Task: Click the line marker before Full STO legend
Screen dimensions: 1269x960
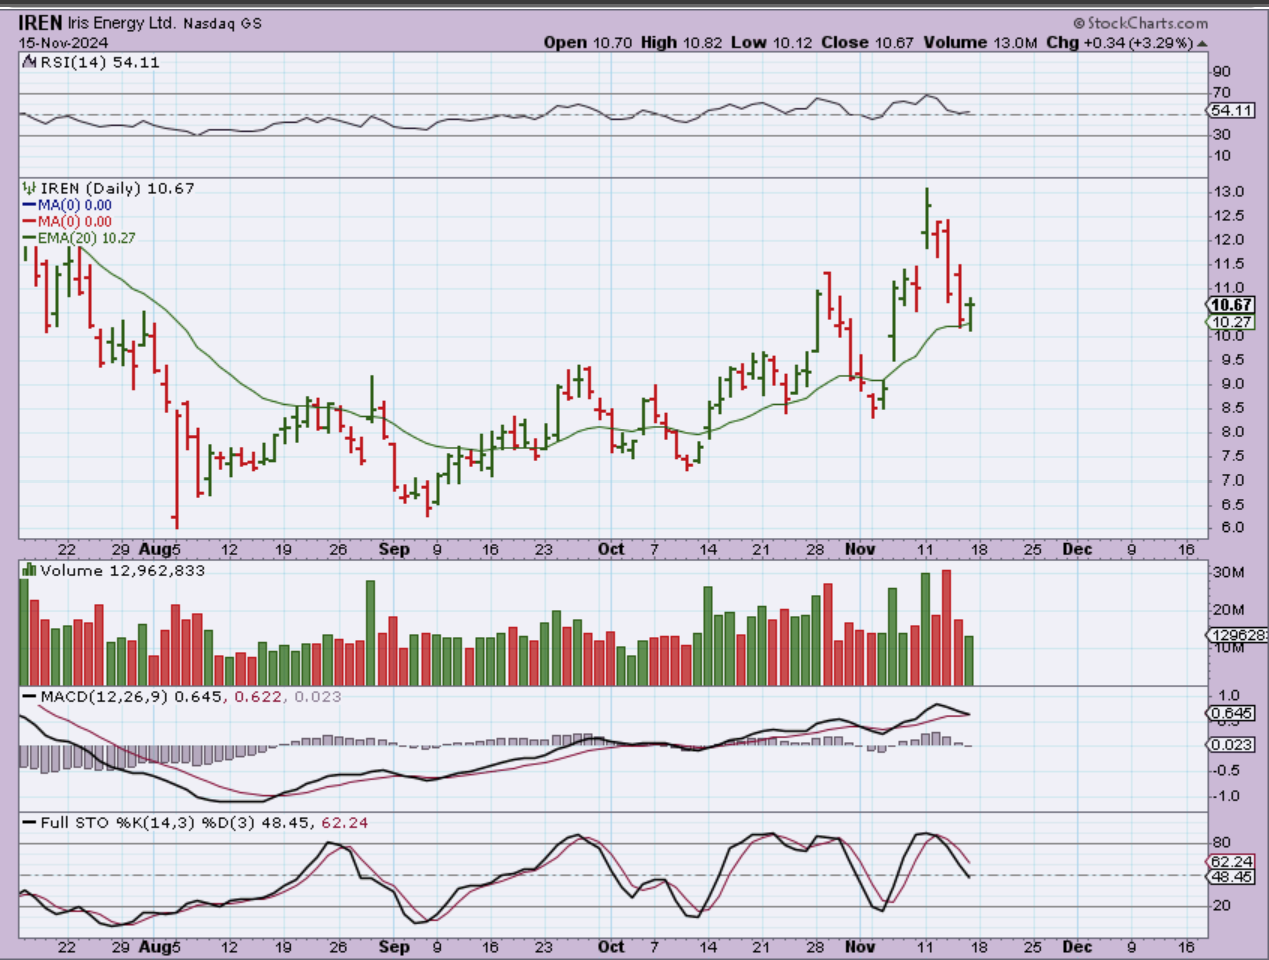Action: coord(30,822)
